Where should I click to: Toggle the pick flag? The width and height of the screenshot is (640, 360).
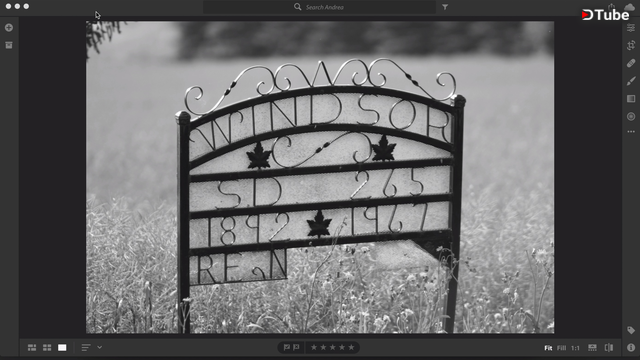(x=287, y=347)
